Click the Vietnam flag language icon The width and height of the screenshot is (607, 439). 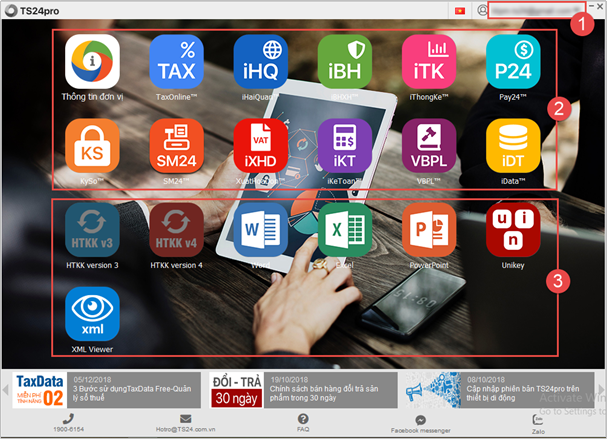tap(460, 11)
